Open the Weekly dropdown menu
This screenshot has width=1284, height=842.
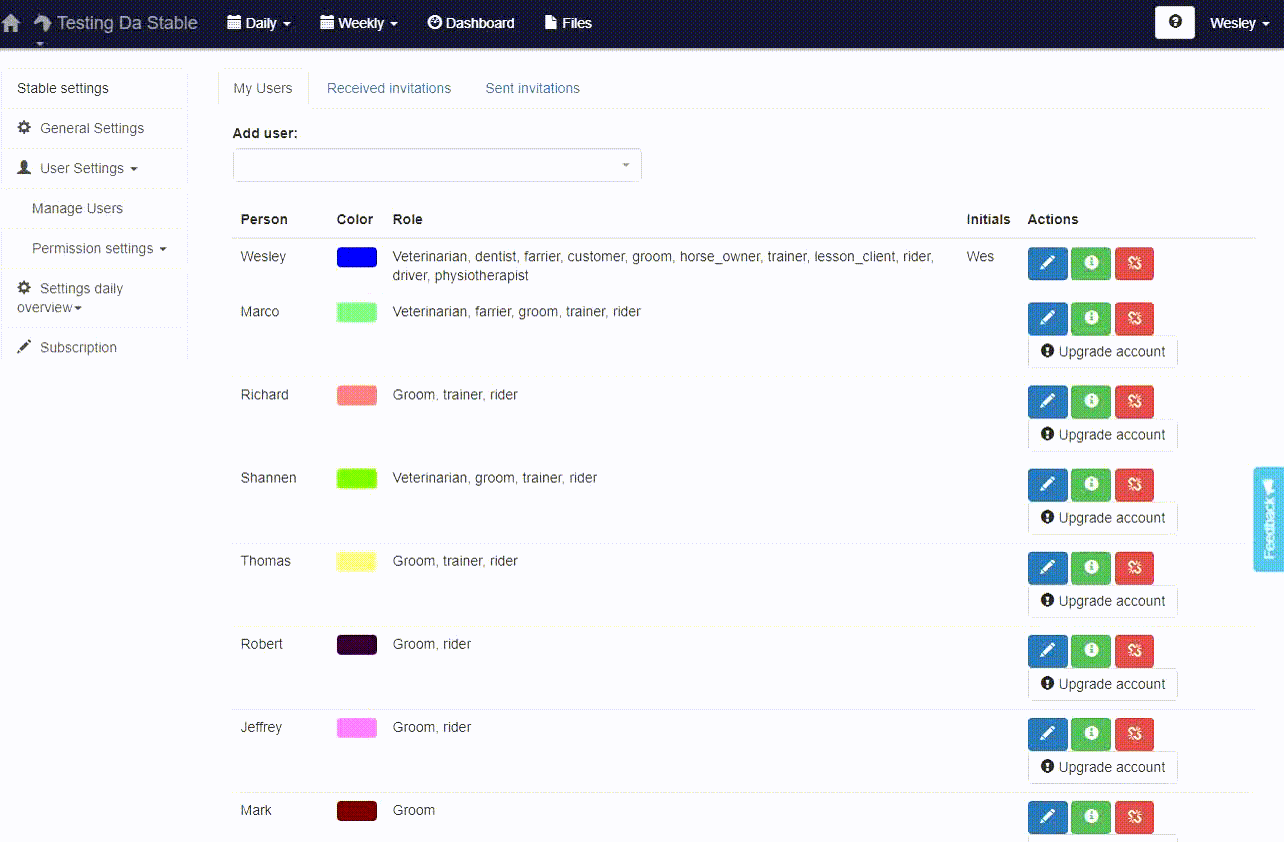click(359, 23)
